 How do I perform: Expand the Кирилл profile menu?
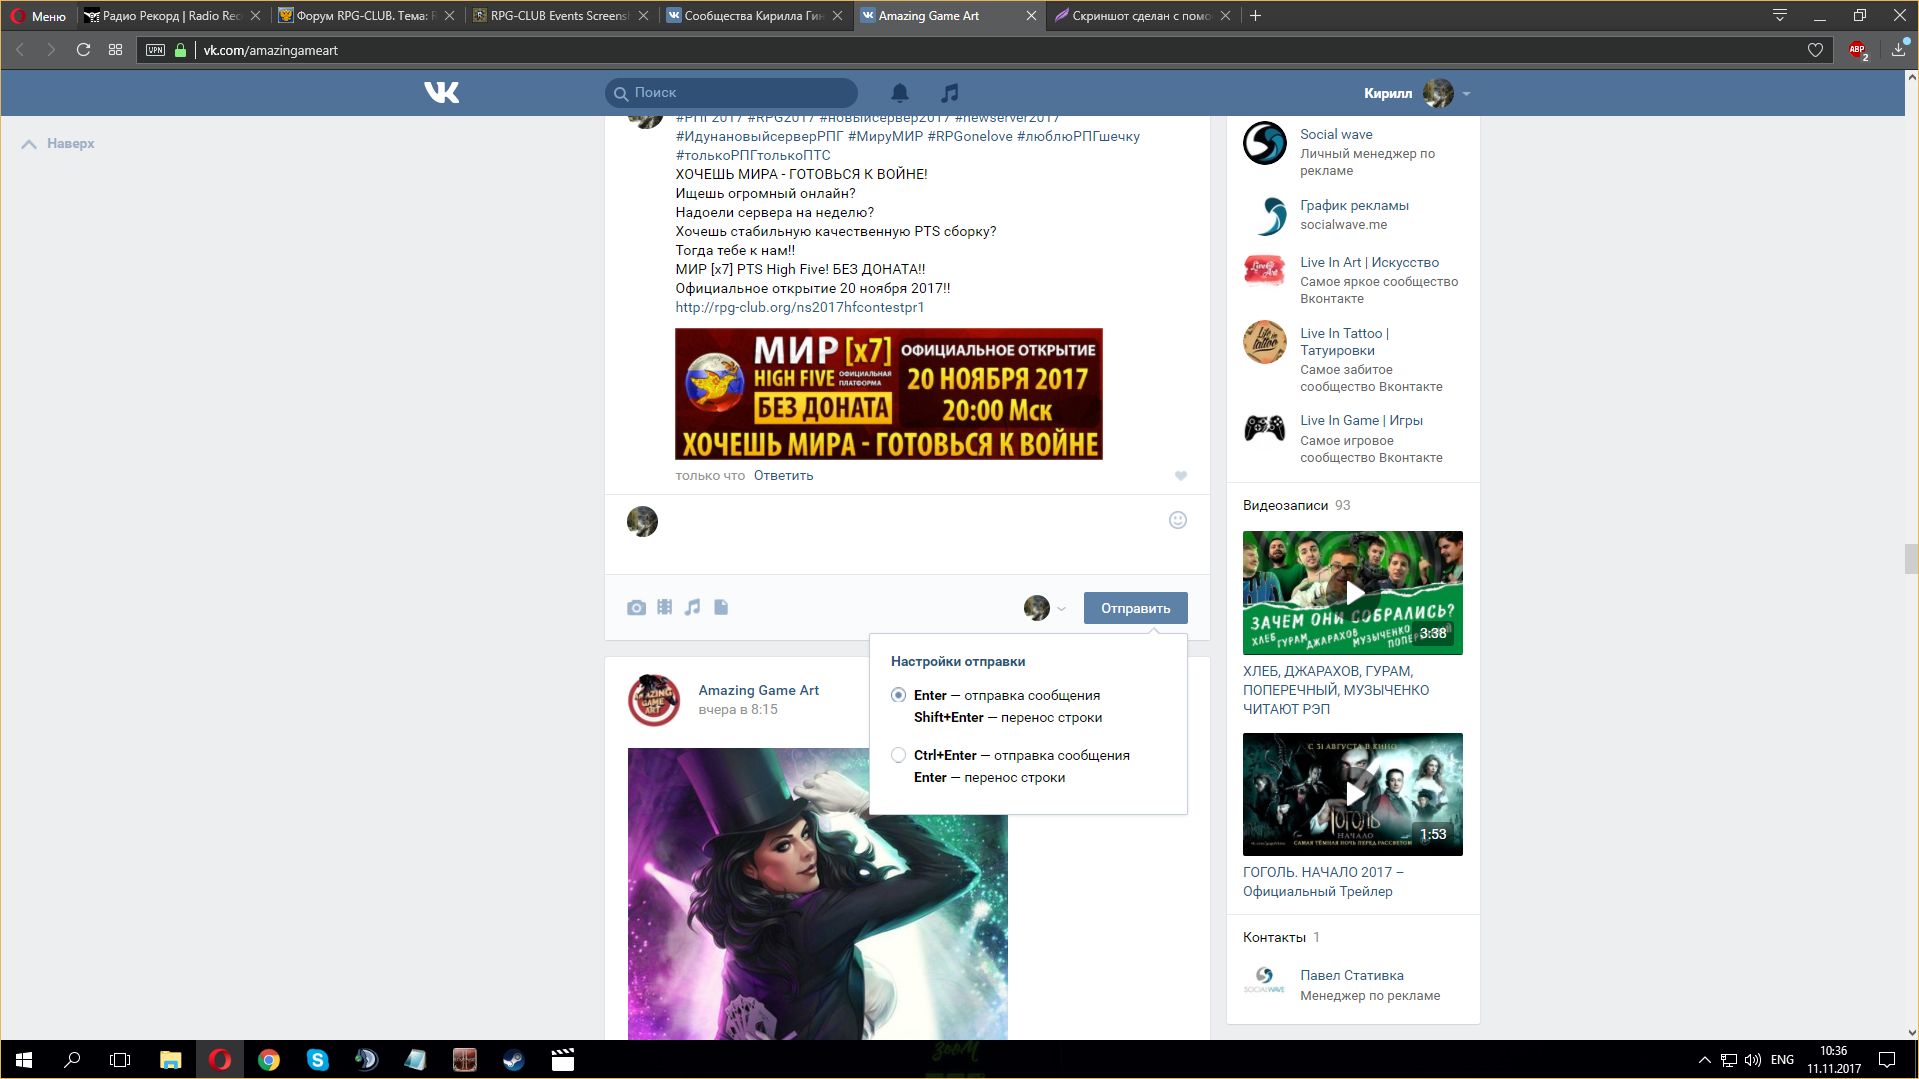1417,93
